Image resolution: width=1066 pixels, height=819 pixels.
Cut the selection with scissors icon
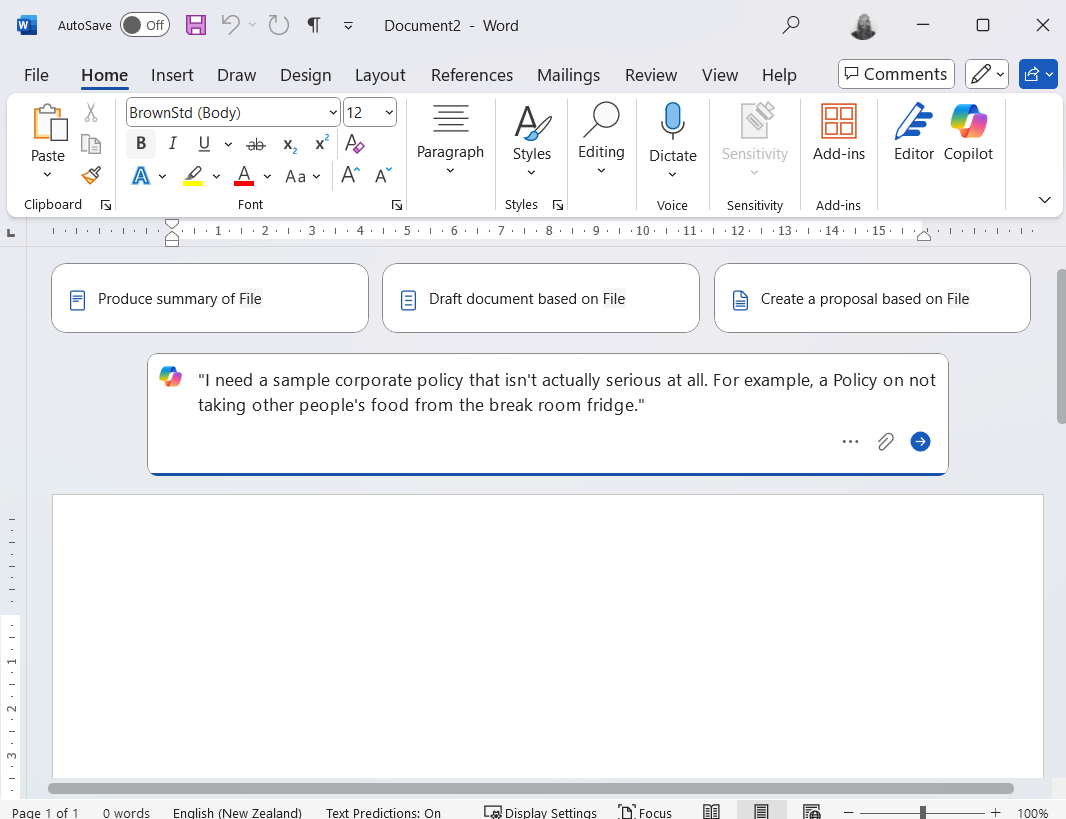pos(91,113)
